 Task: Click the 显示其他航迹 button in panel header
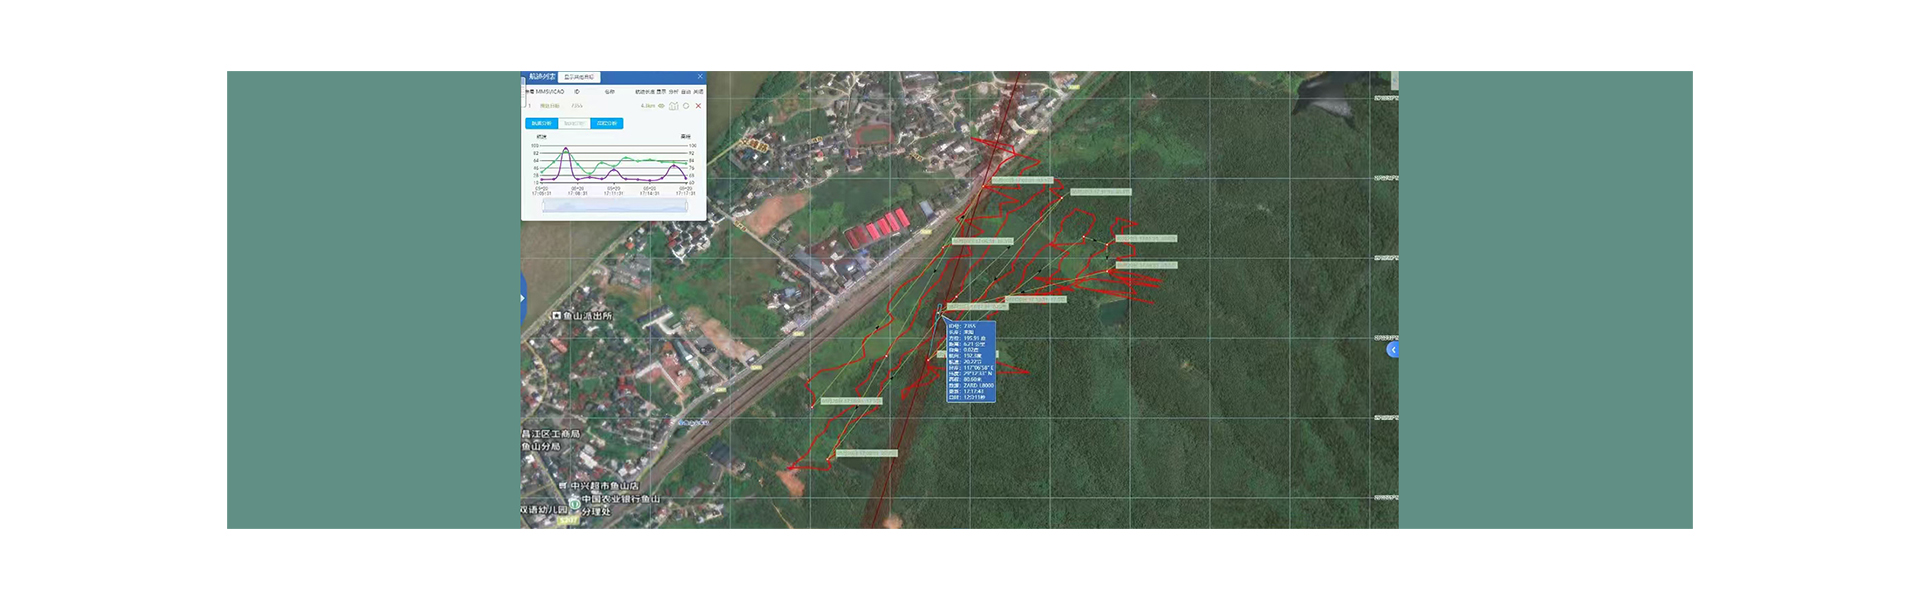pyautogui.click(x=579, y=77)
